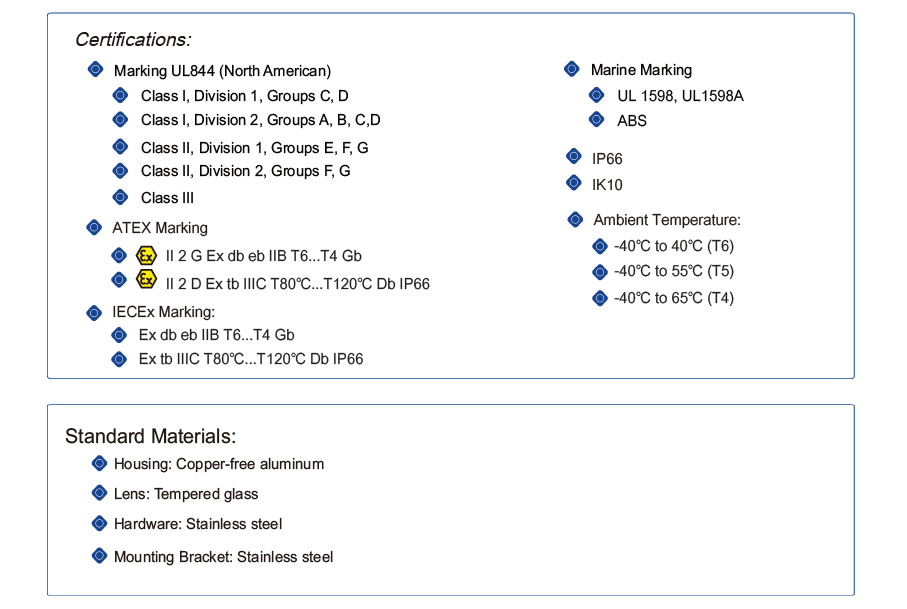The width and height of the screenshot is (907, 609).
Task: Click text Hardware: Stainless steel
Action: click(198, 524)
